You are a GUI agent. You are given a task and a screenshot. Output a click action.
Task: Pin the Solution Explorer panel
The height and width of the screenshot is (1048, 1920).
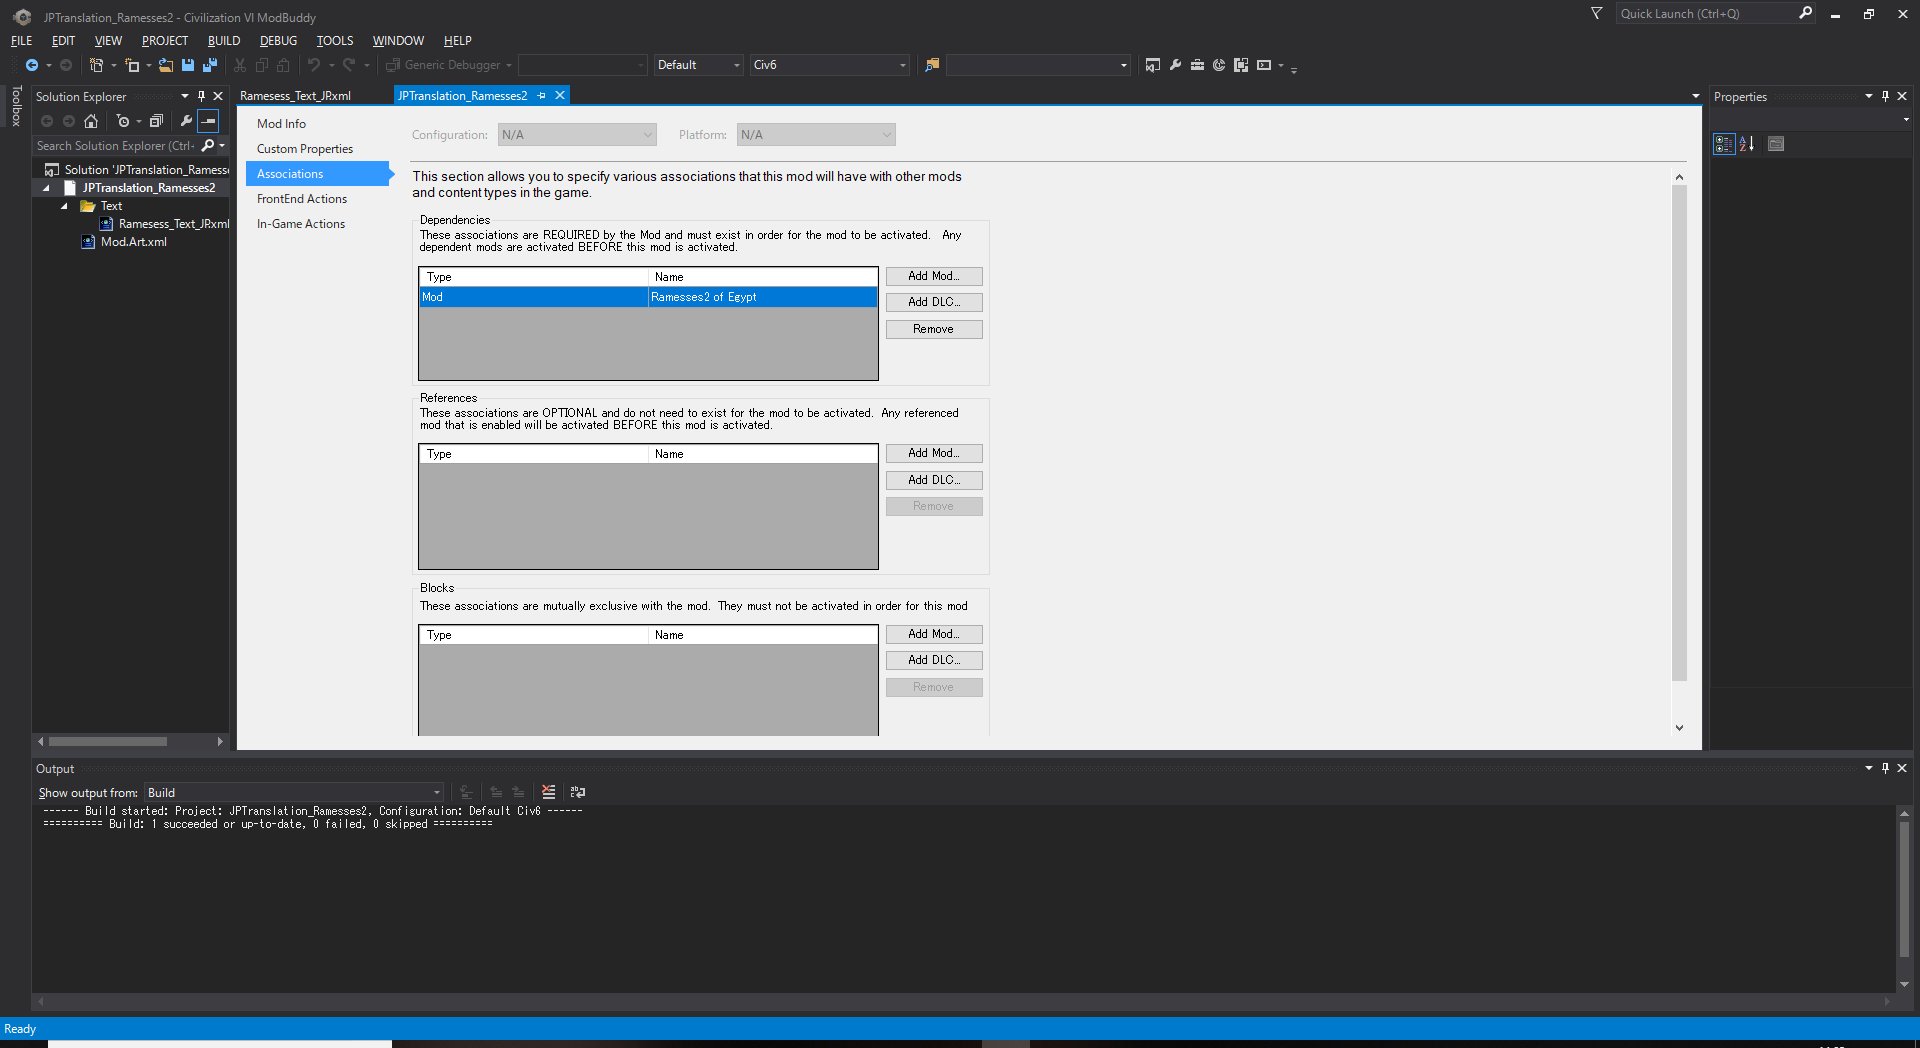click(201, 97)
